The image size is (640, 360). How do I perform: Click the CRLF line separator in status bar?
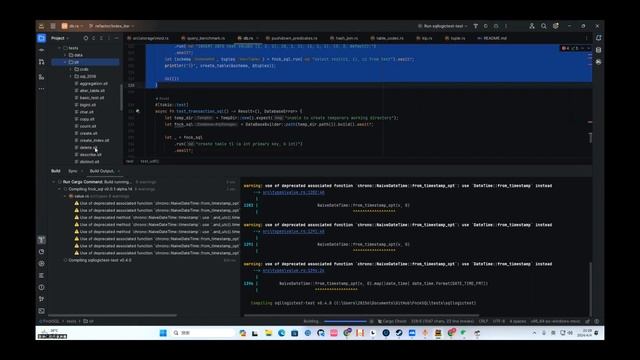[x=483, y=321]
